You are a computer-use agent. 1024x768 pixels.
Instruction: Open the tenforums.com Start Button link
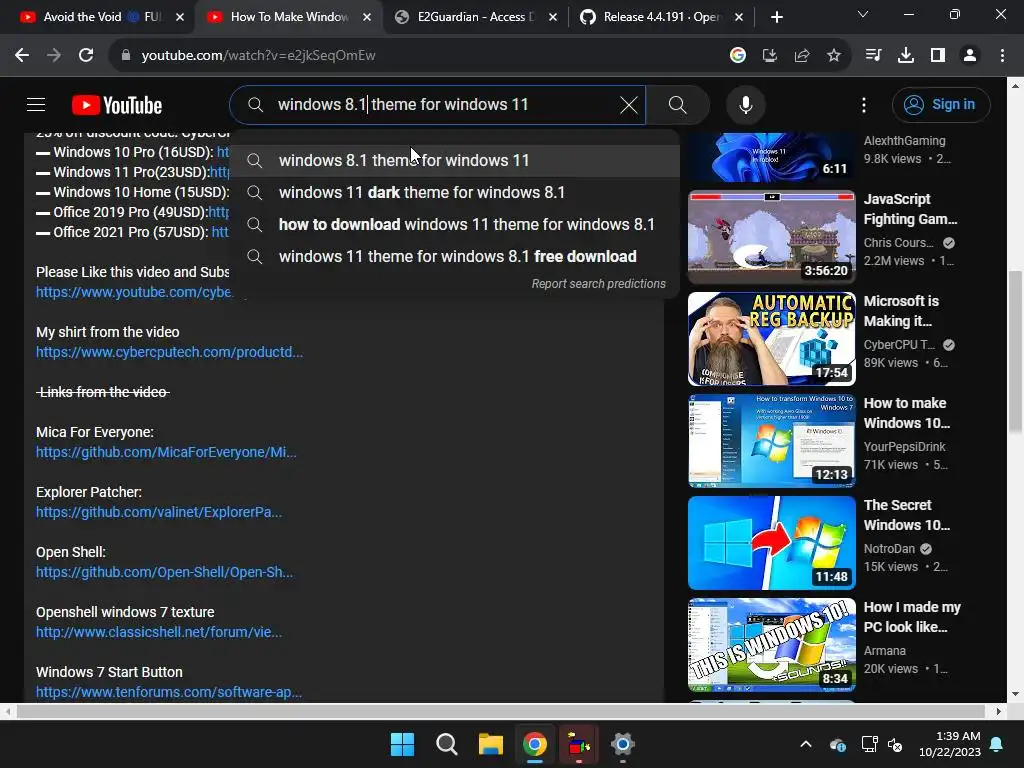click(x=168, y=692)
